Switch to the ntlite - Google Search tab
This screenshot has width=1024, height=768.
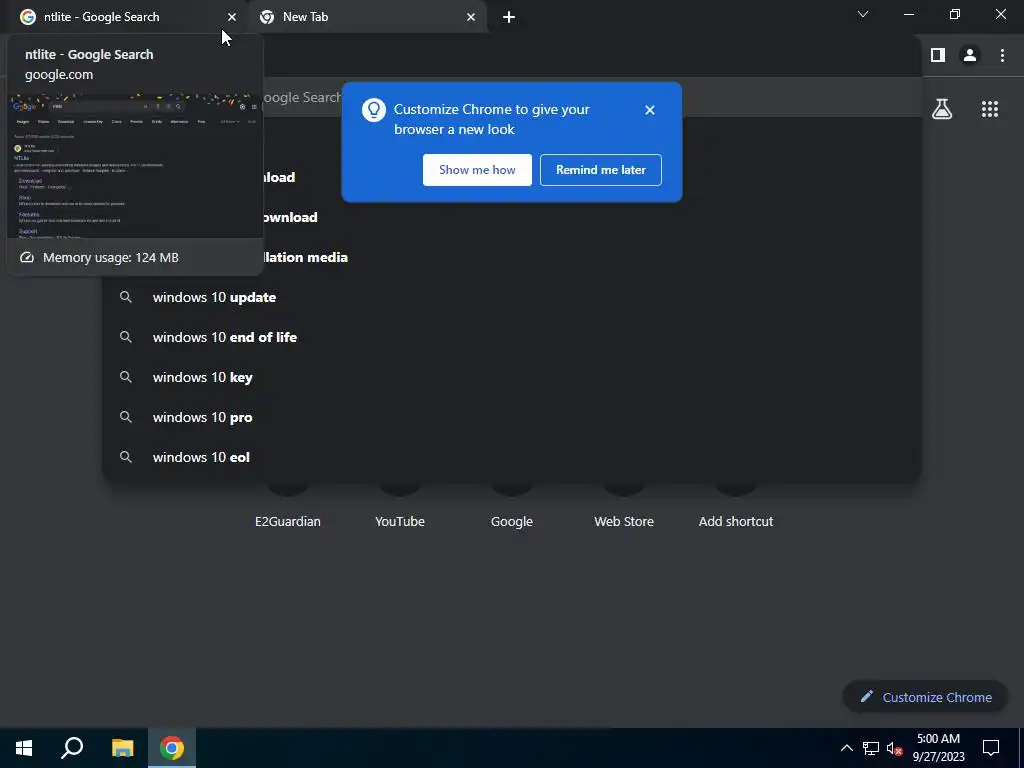click(x=124, y=17)
